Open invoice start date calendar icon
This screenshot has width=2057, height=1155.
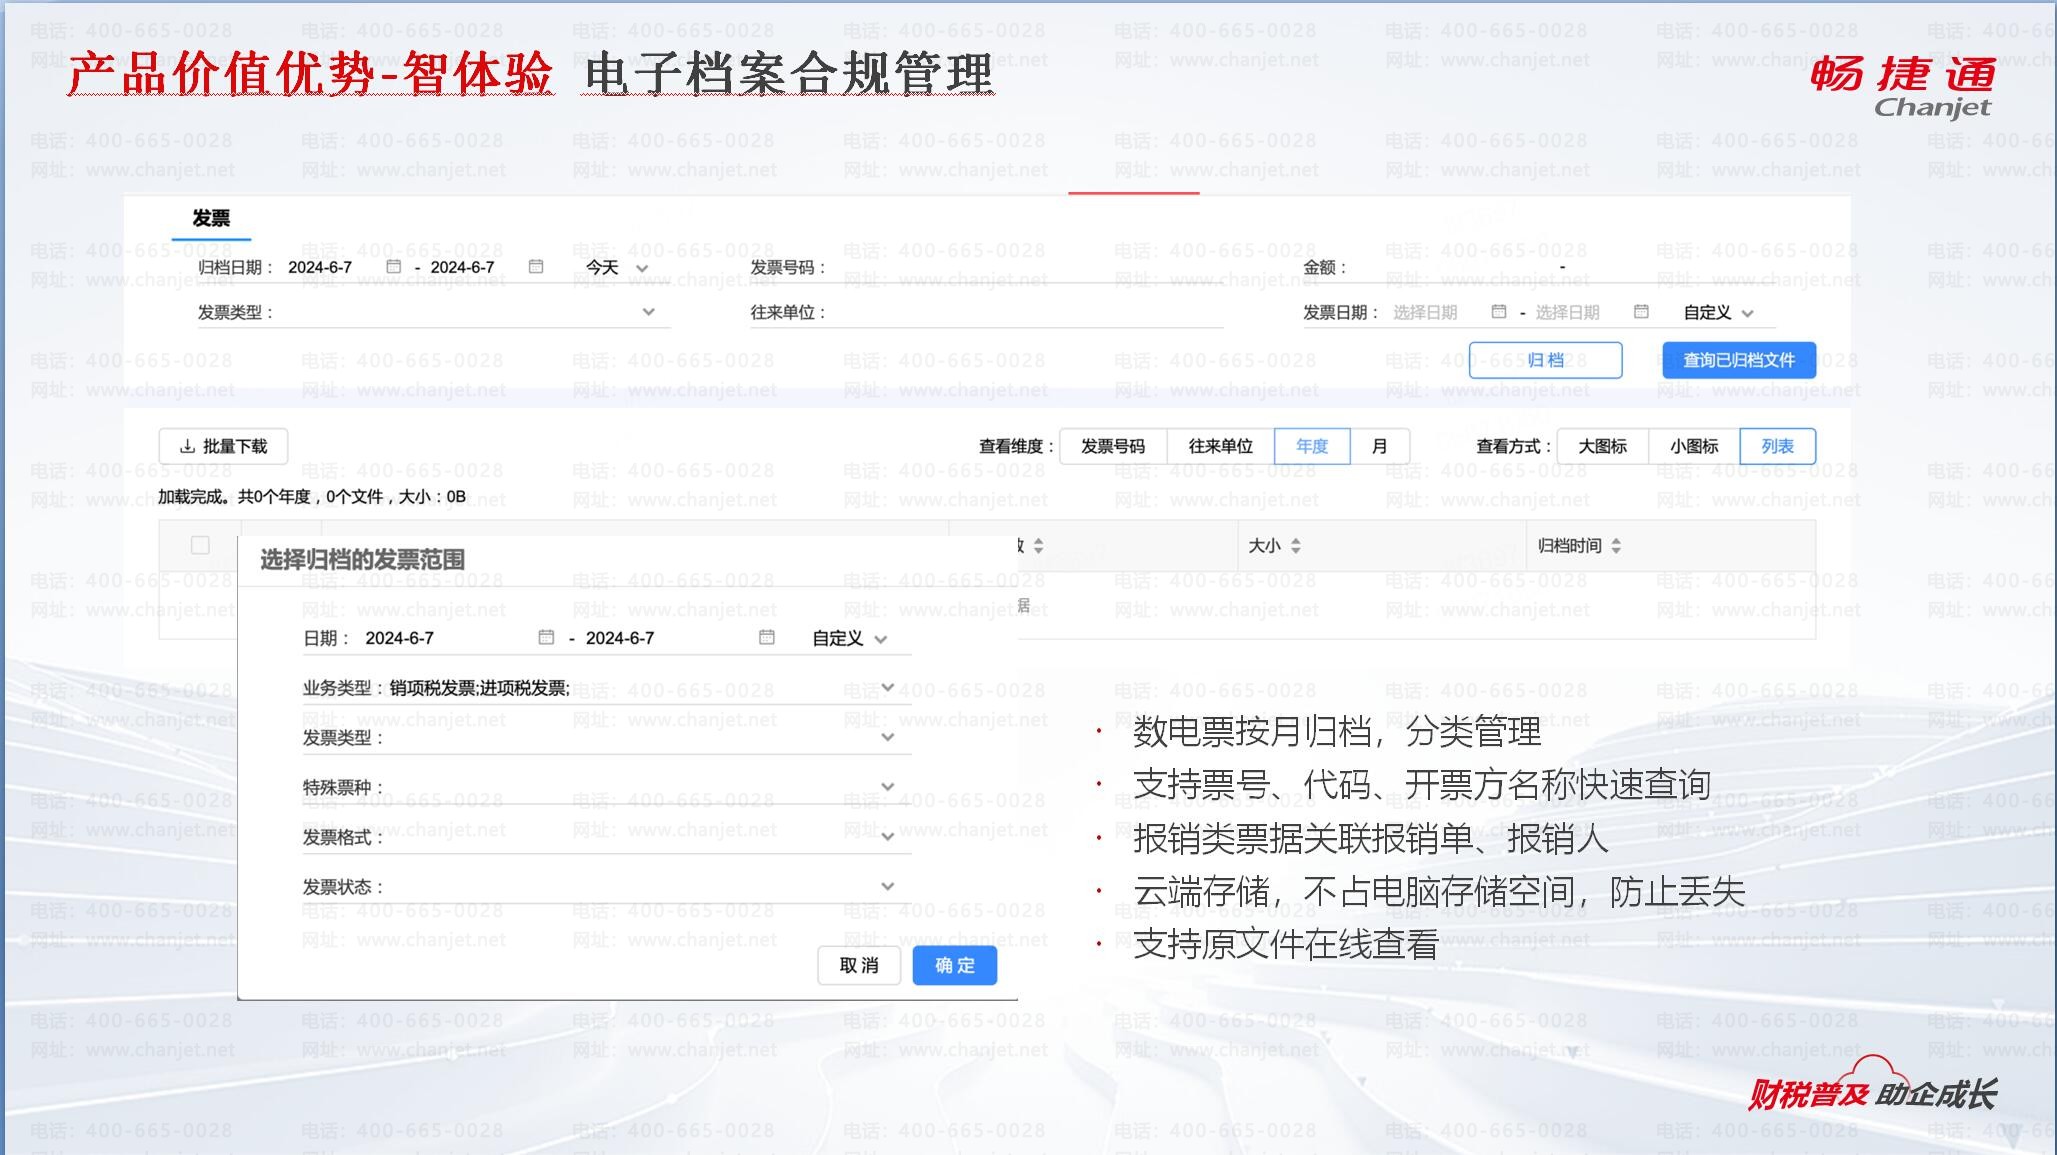tap(1498, 312)
